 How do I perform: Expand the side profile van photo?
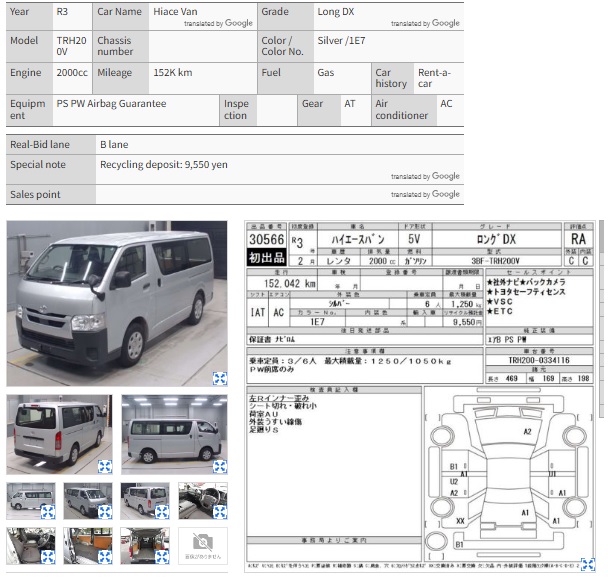coord(220,466)
